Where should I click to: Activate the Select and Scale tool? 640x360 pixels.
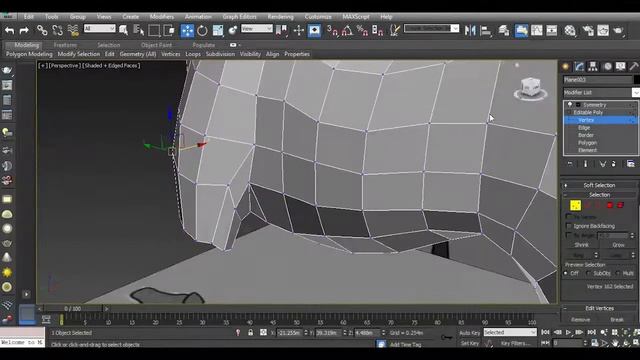tap(218, 30)
